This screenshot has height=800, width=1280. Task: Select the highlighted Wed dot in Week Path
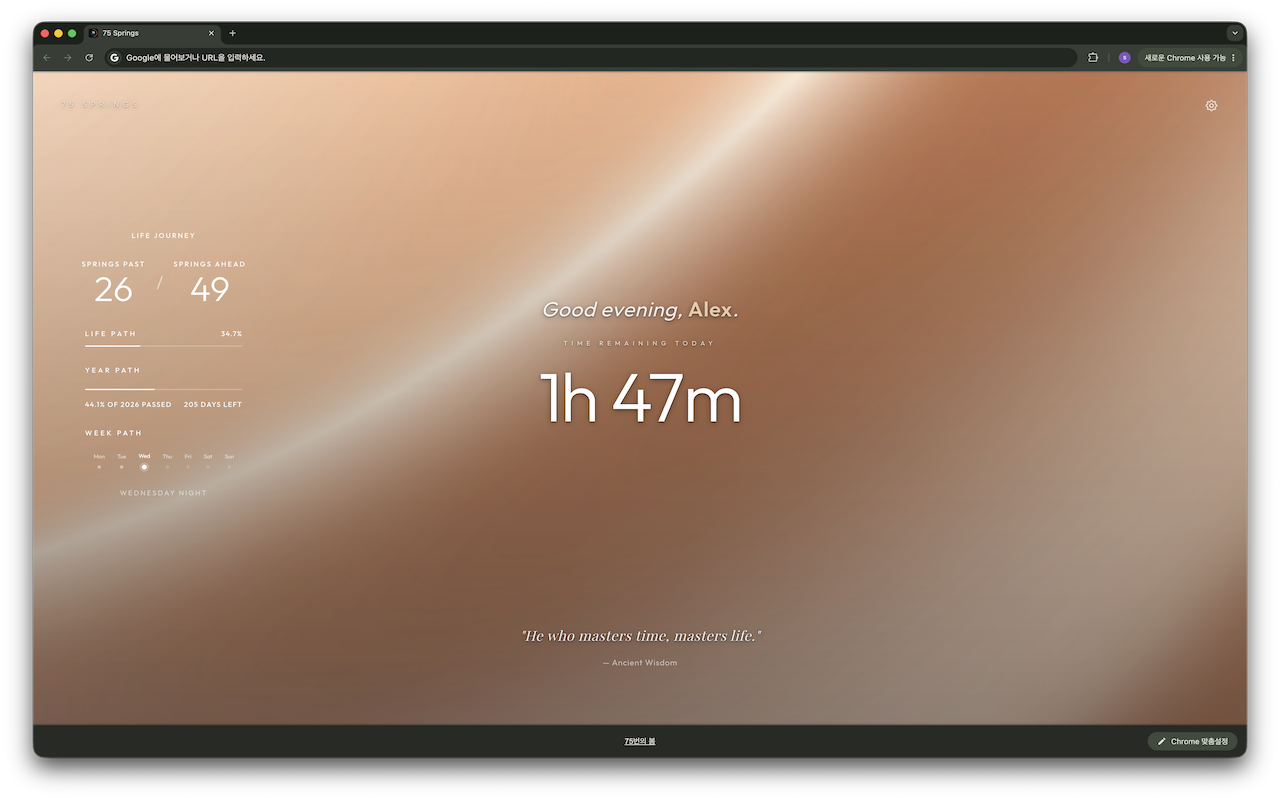click(144, 467)
